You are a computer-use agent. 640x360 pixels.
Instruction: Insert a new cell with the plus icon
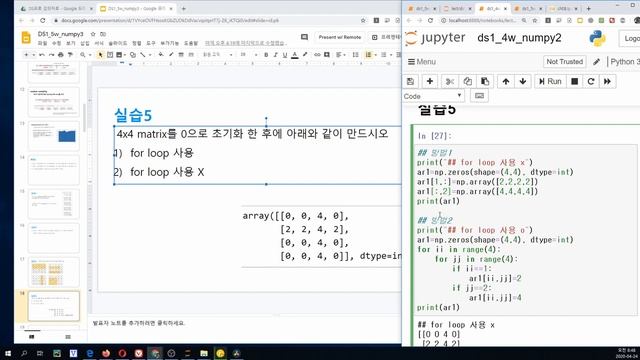(430, 82)
